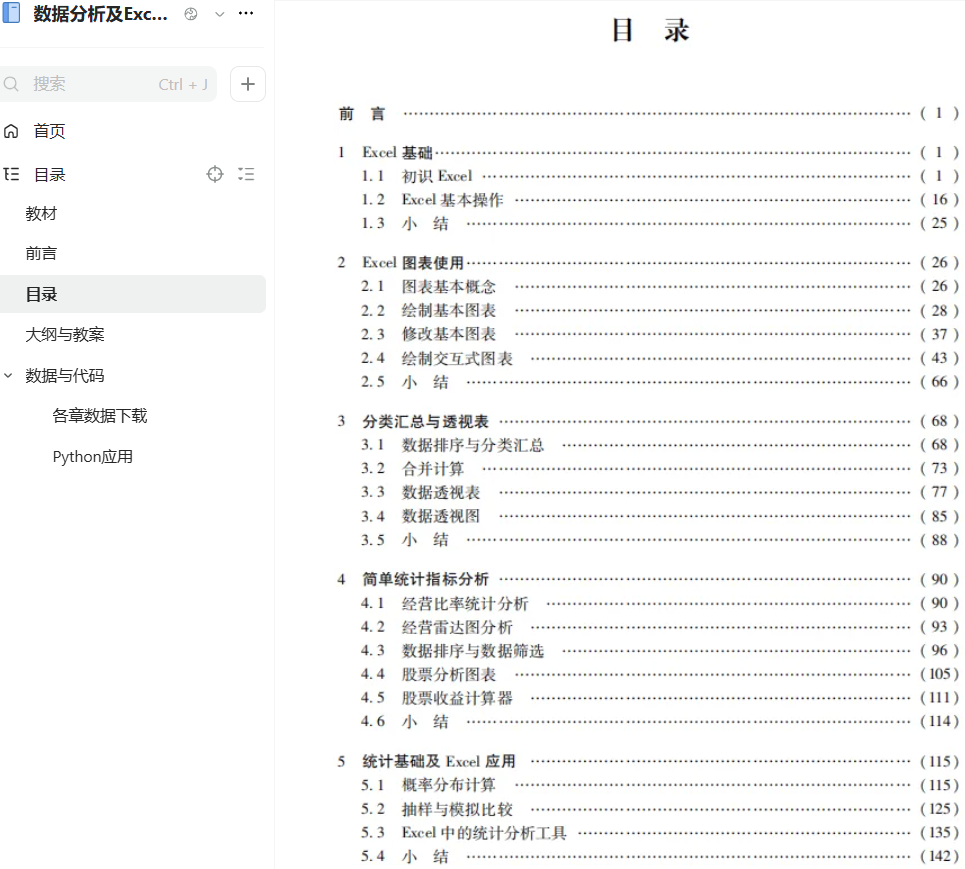Click the blue notebook icon beside the title
965x869 pixels.
tap(11, 13)
